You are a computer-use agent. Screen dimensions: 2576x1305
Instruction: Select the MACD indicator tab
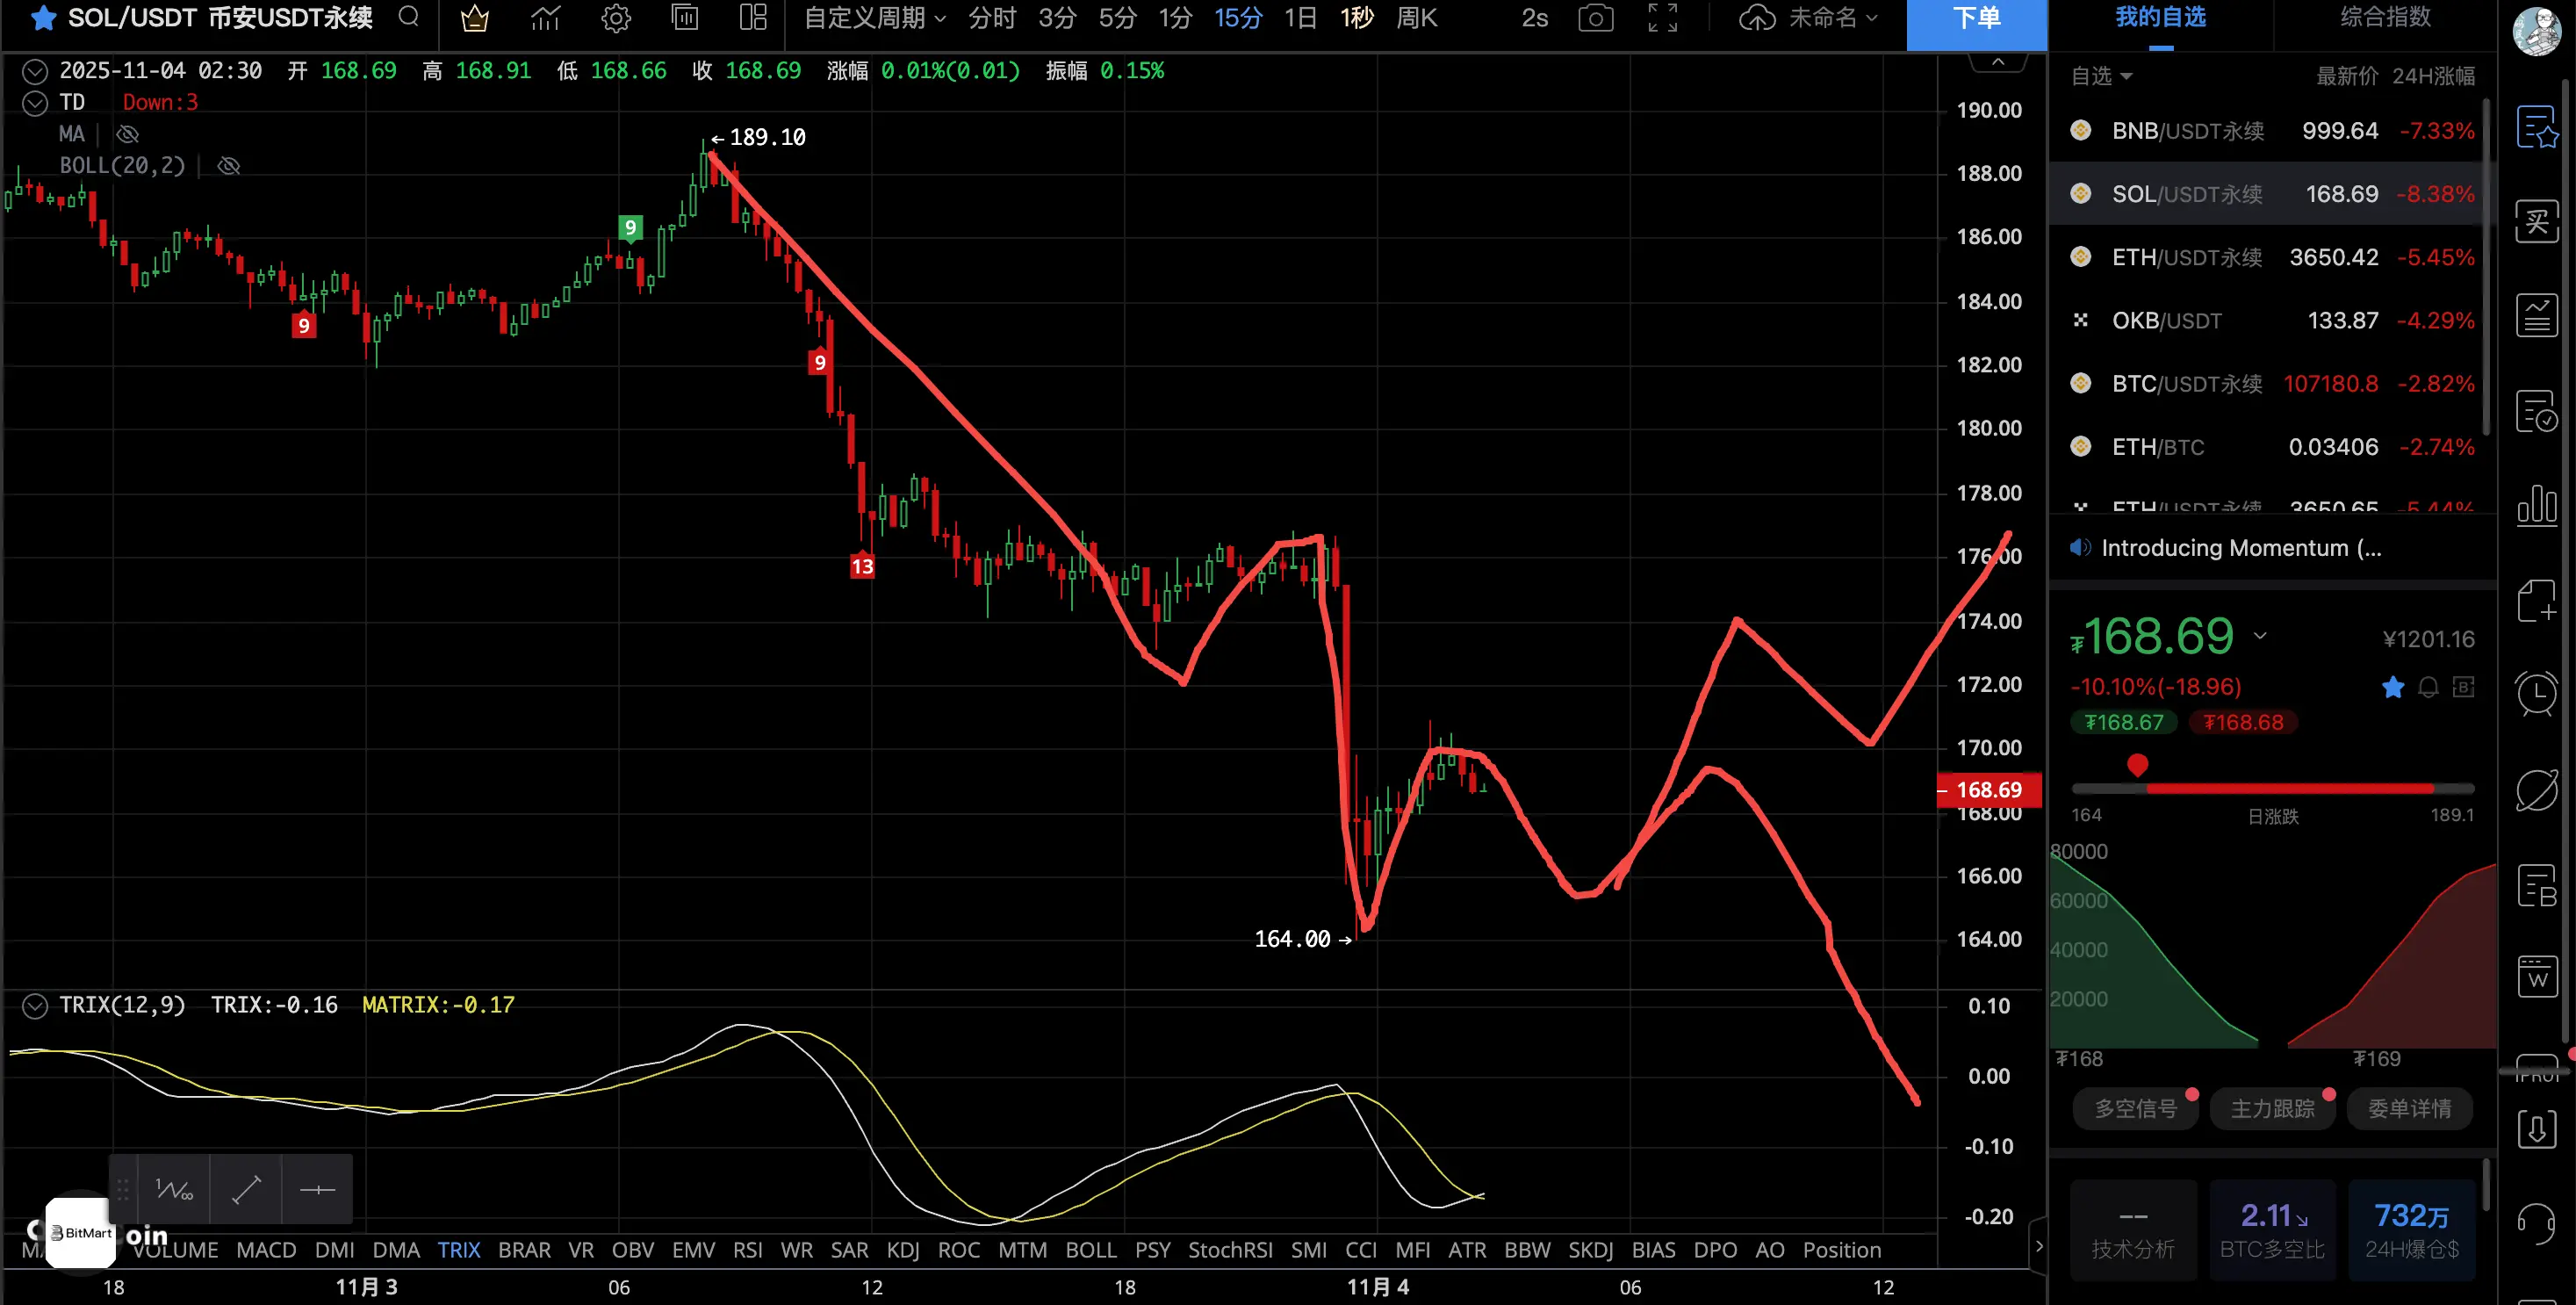pyautogui.click(x=266, y=1250)
